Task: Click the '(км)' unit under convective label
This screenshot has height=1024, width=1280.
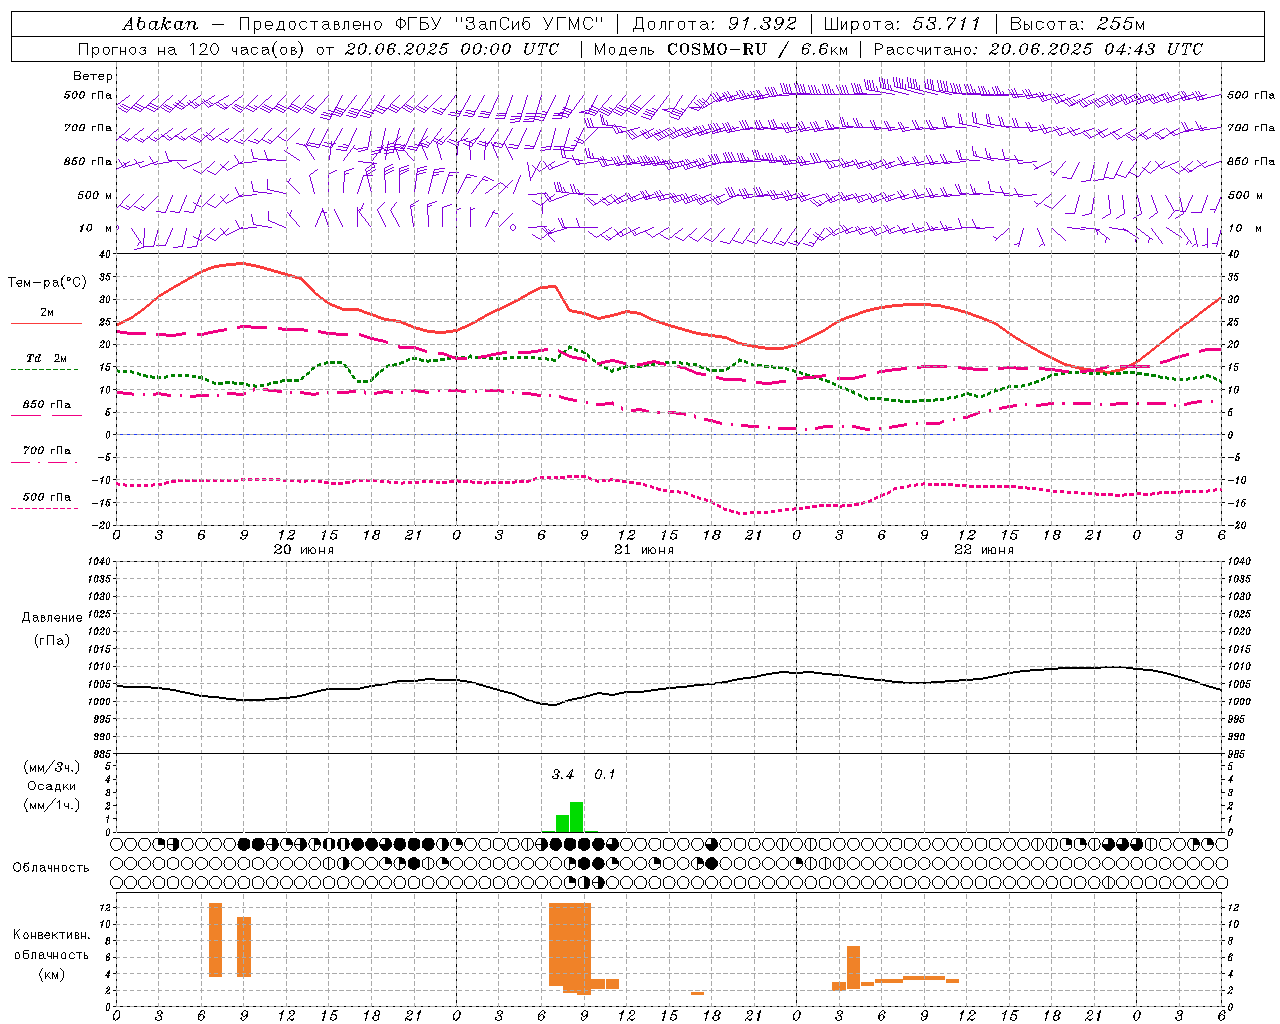Action: point(52,974)
